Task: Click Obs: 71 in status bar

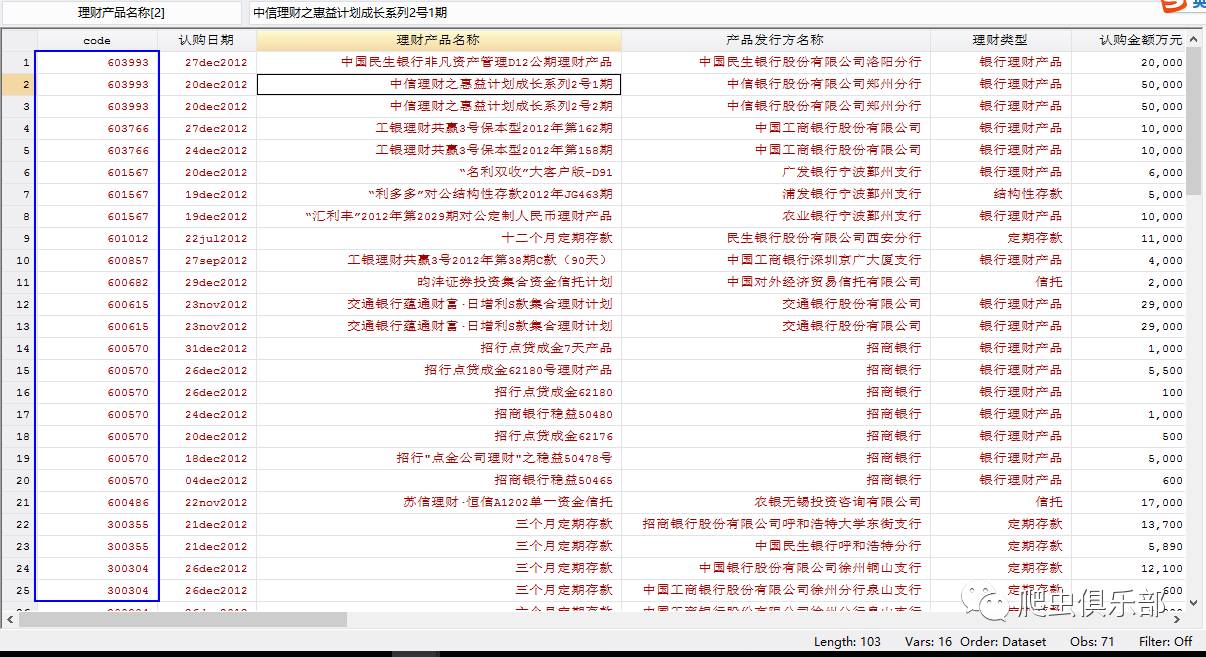Action: [x=1092, y=642]
